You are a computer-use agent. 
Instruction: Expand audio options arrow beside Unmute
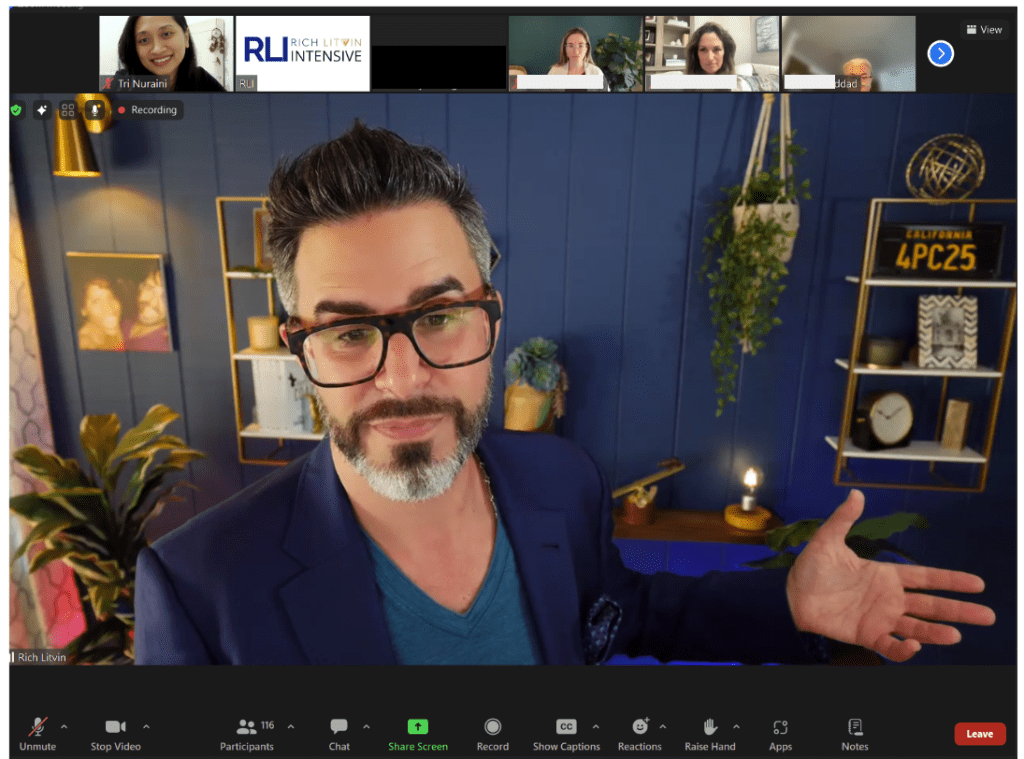click(65, 726)
